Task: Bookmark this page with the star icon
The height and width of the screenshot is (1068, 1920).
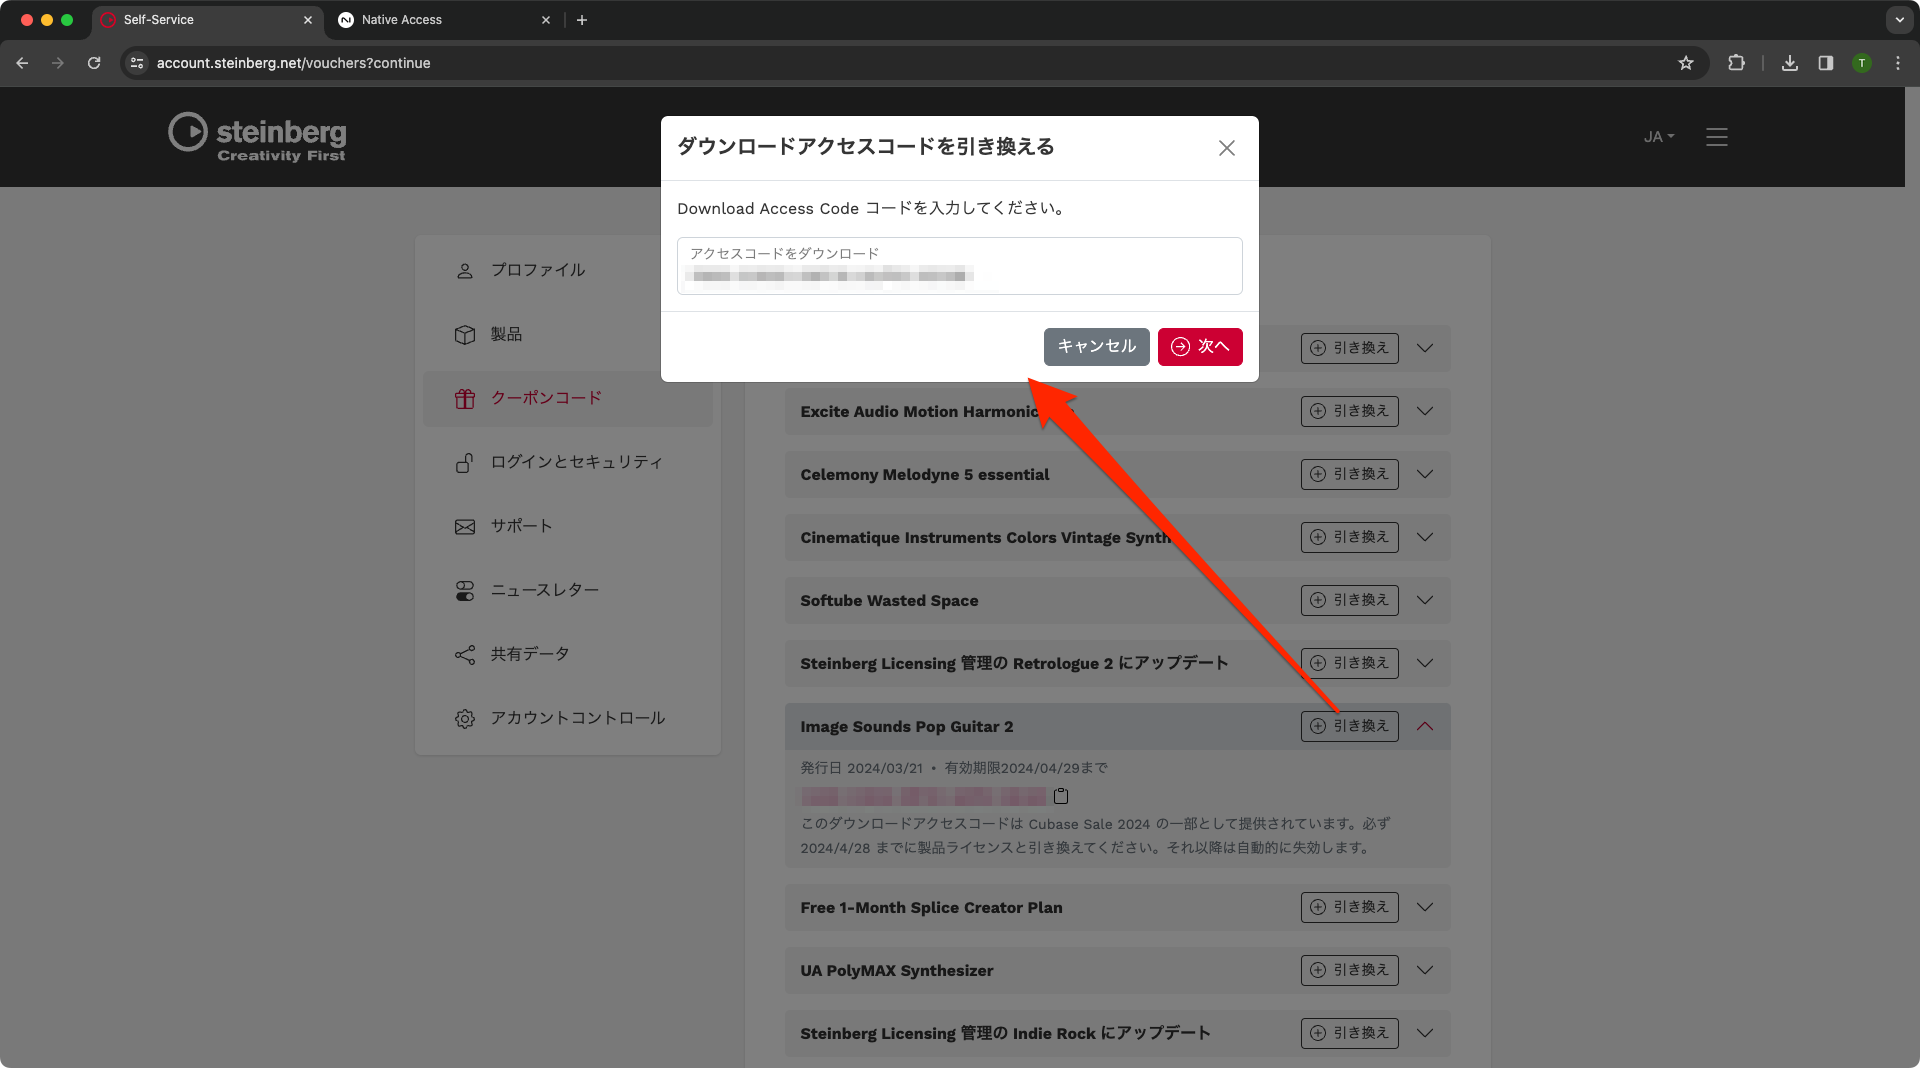Action: click(x=1686, y=63)
